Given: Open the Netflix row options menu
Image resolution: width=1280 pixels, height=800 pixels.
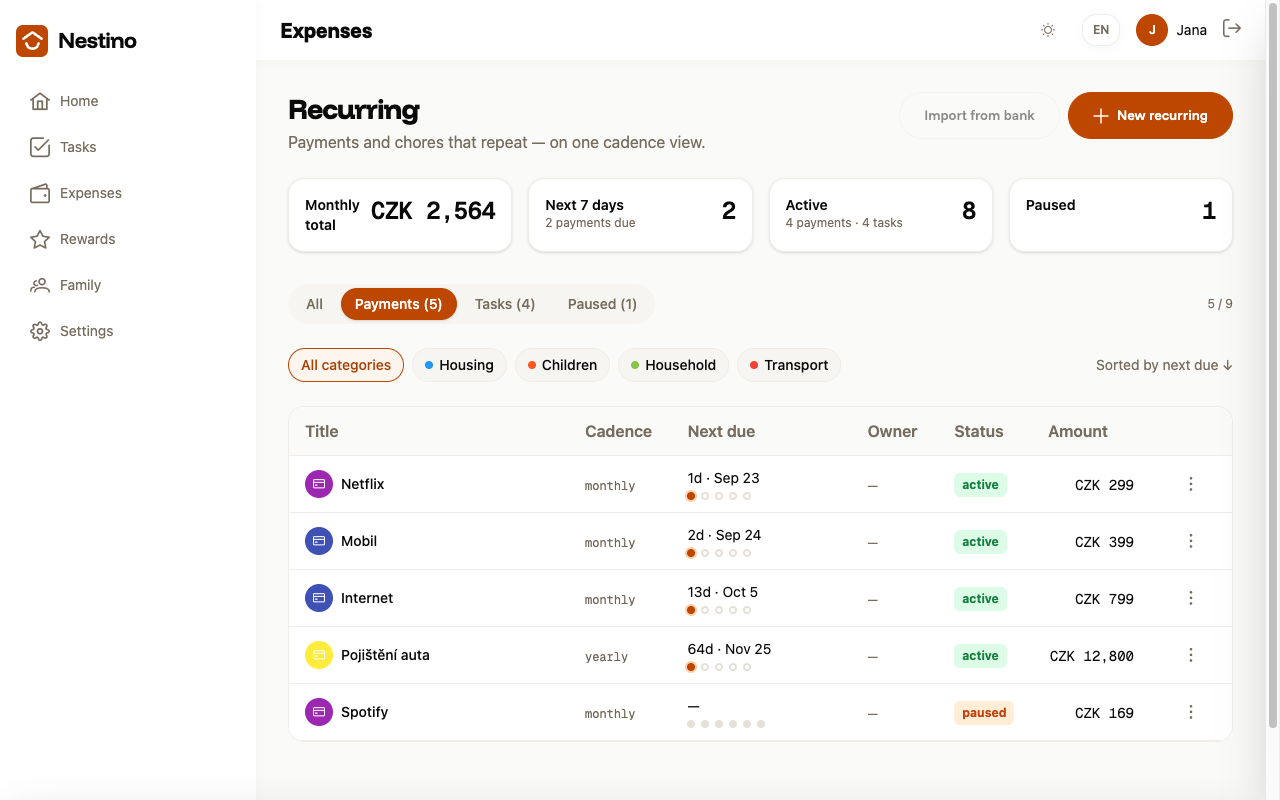Looking at the screenshot, I should 1191,484.
